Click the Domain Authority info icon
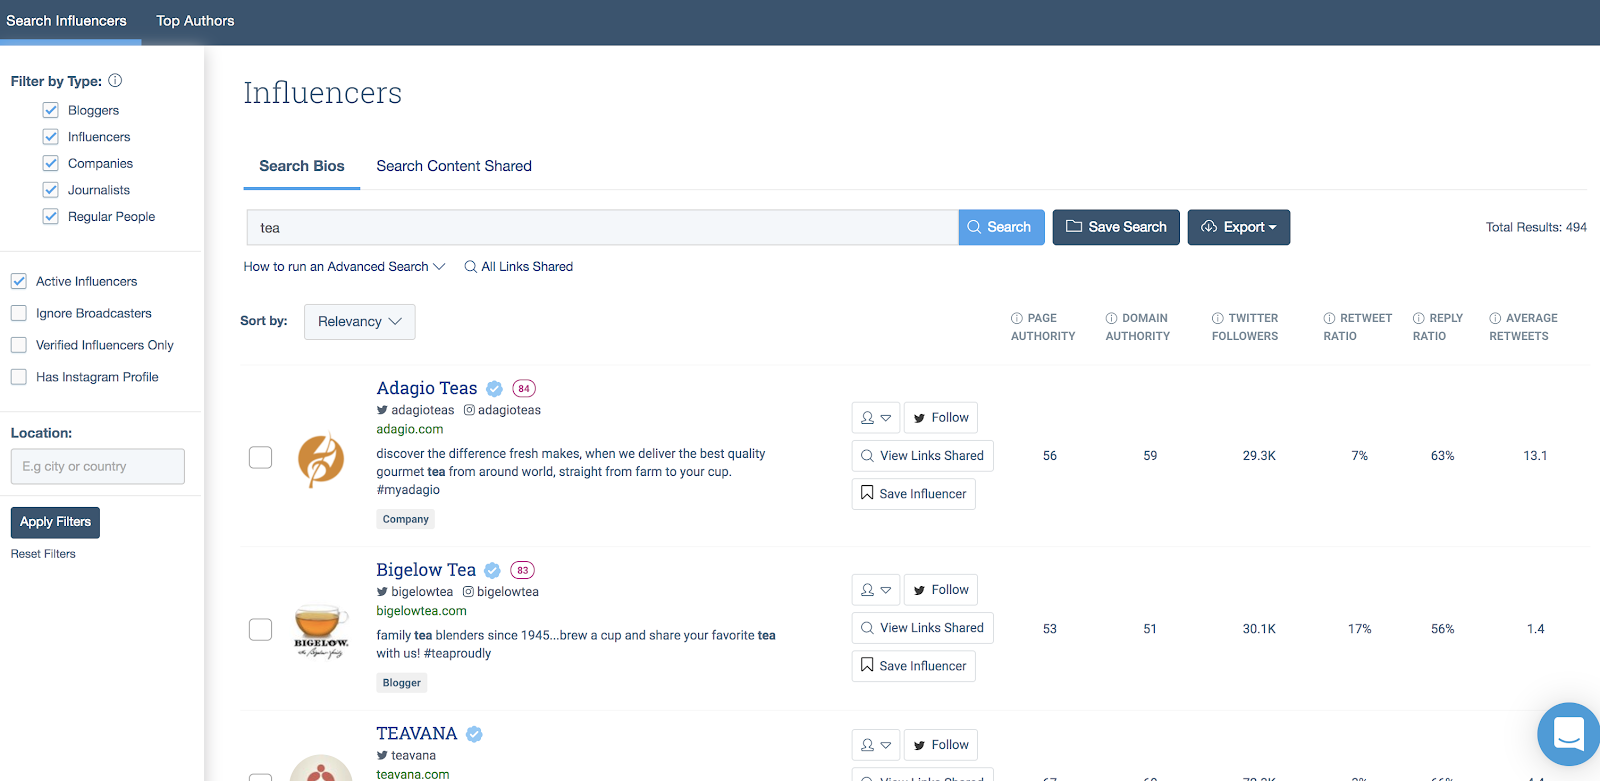 click(x=1111, y=318)
